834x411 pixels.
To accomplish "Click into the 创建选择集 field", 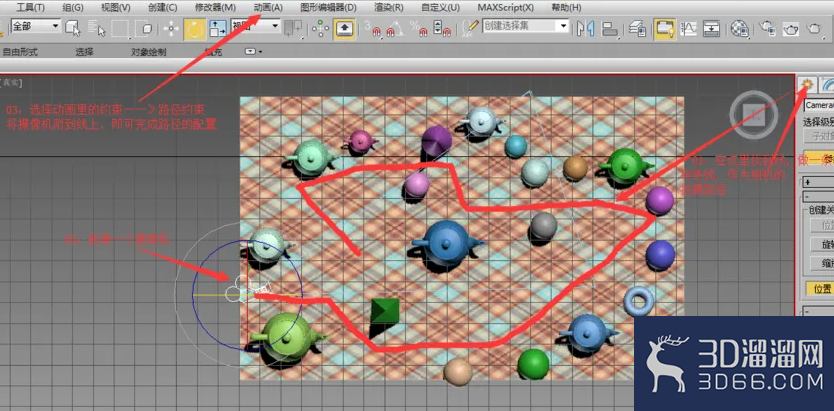I will [520, 26].
